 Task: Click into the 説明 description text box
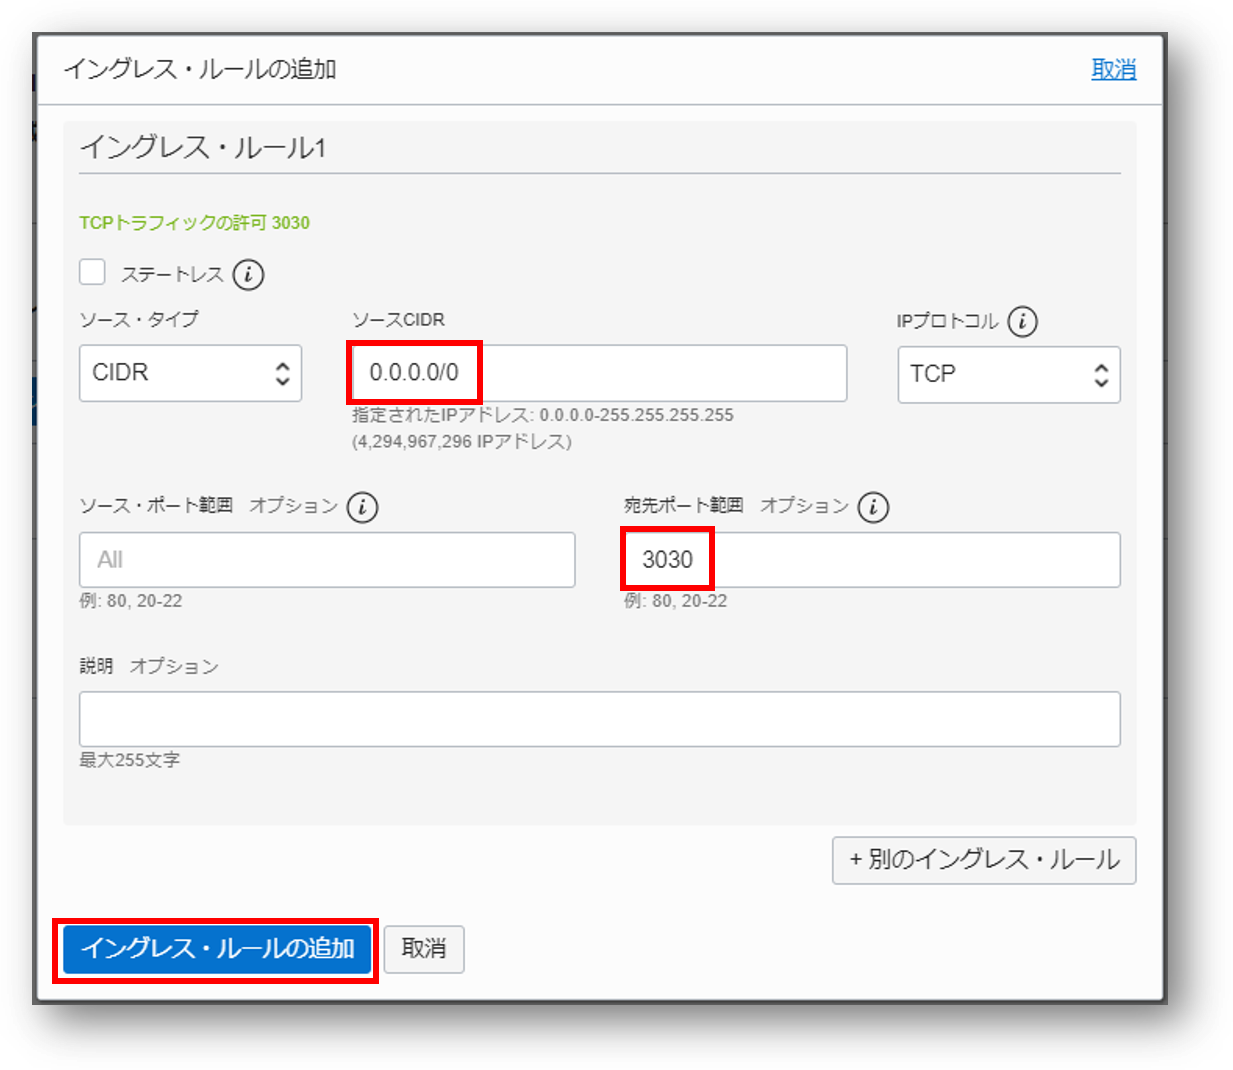(x=598, y=719)
